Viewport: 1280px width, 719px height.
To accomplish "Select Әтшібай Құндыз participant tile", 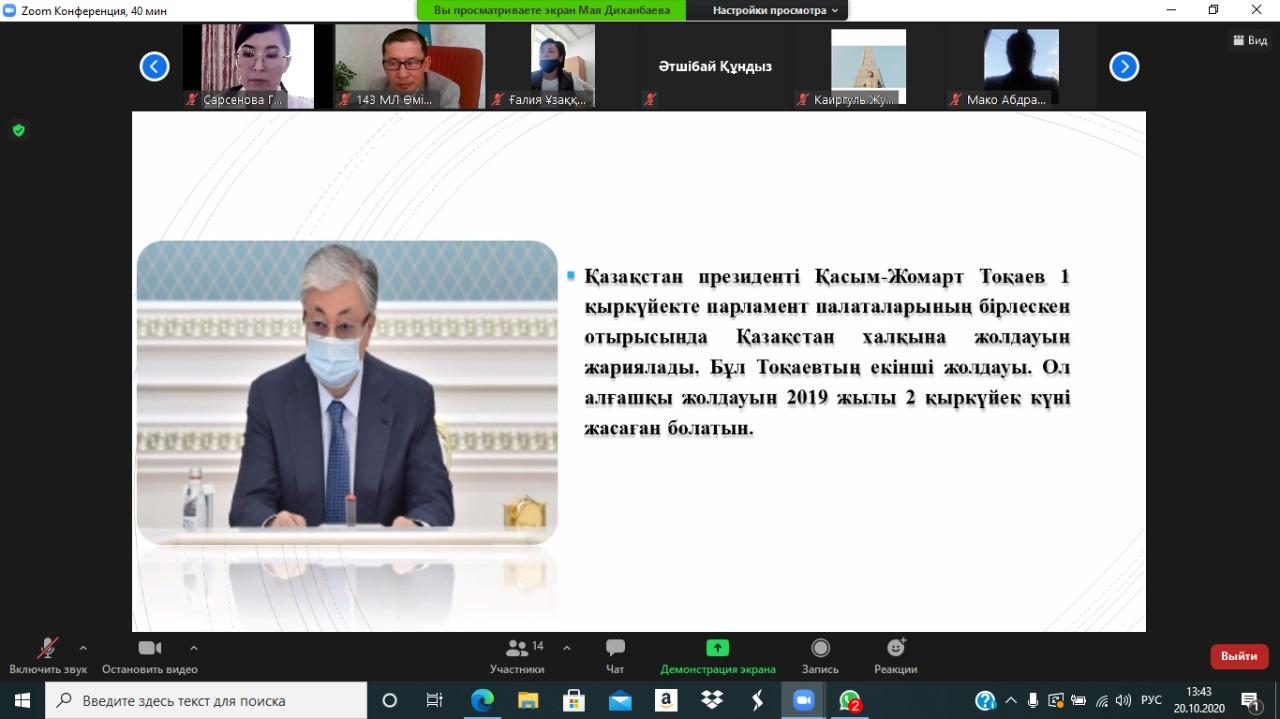I will (x=715, y=67).
